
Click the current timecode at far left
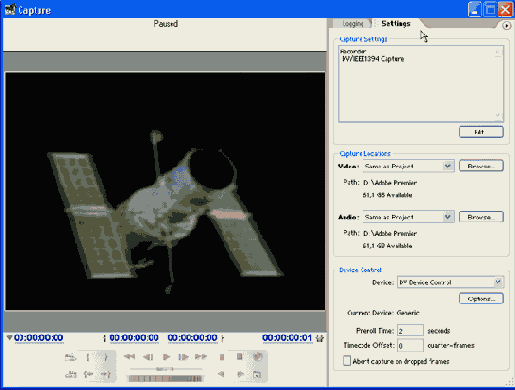pyautogui.click(x=38, y=338)
